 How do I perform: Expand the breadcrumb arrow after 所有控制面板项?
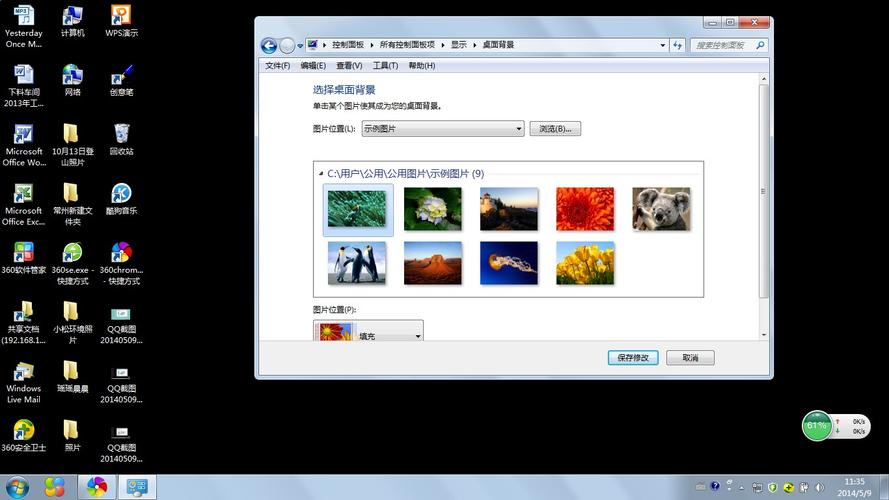[x=443, y=45]
